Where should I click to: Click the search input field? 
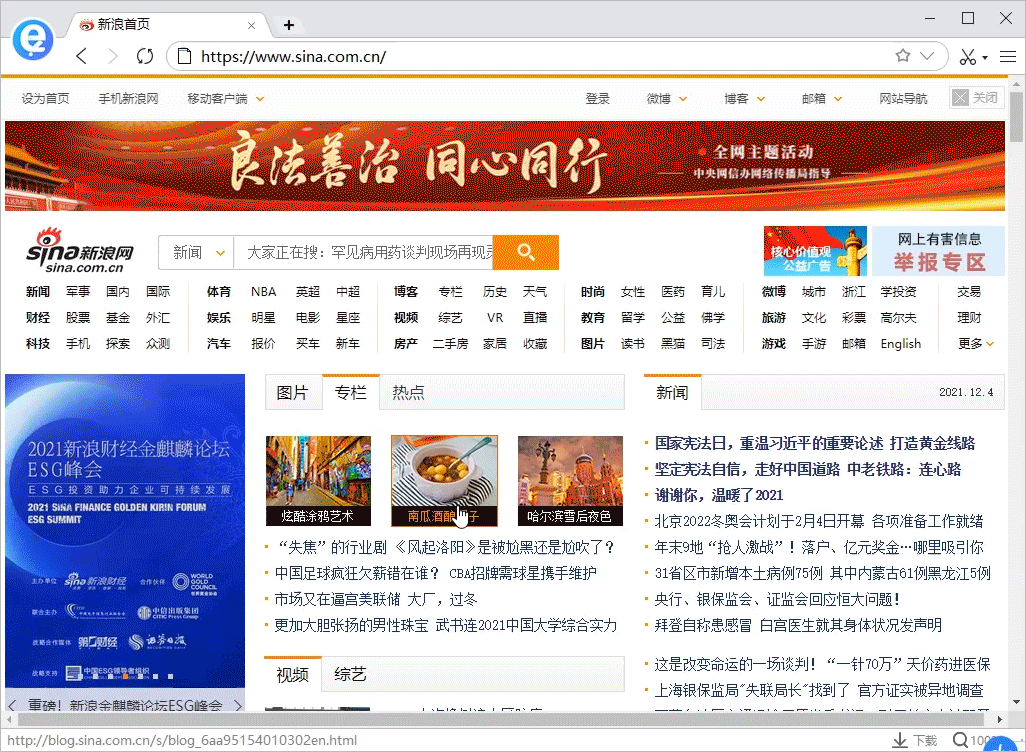pos(364,253)
